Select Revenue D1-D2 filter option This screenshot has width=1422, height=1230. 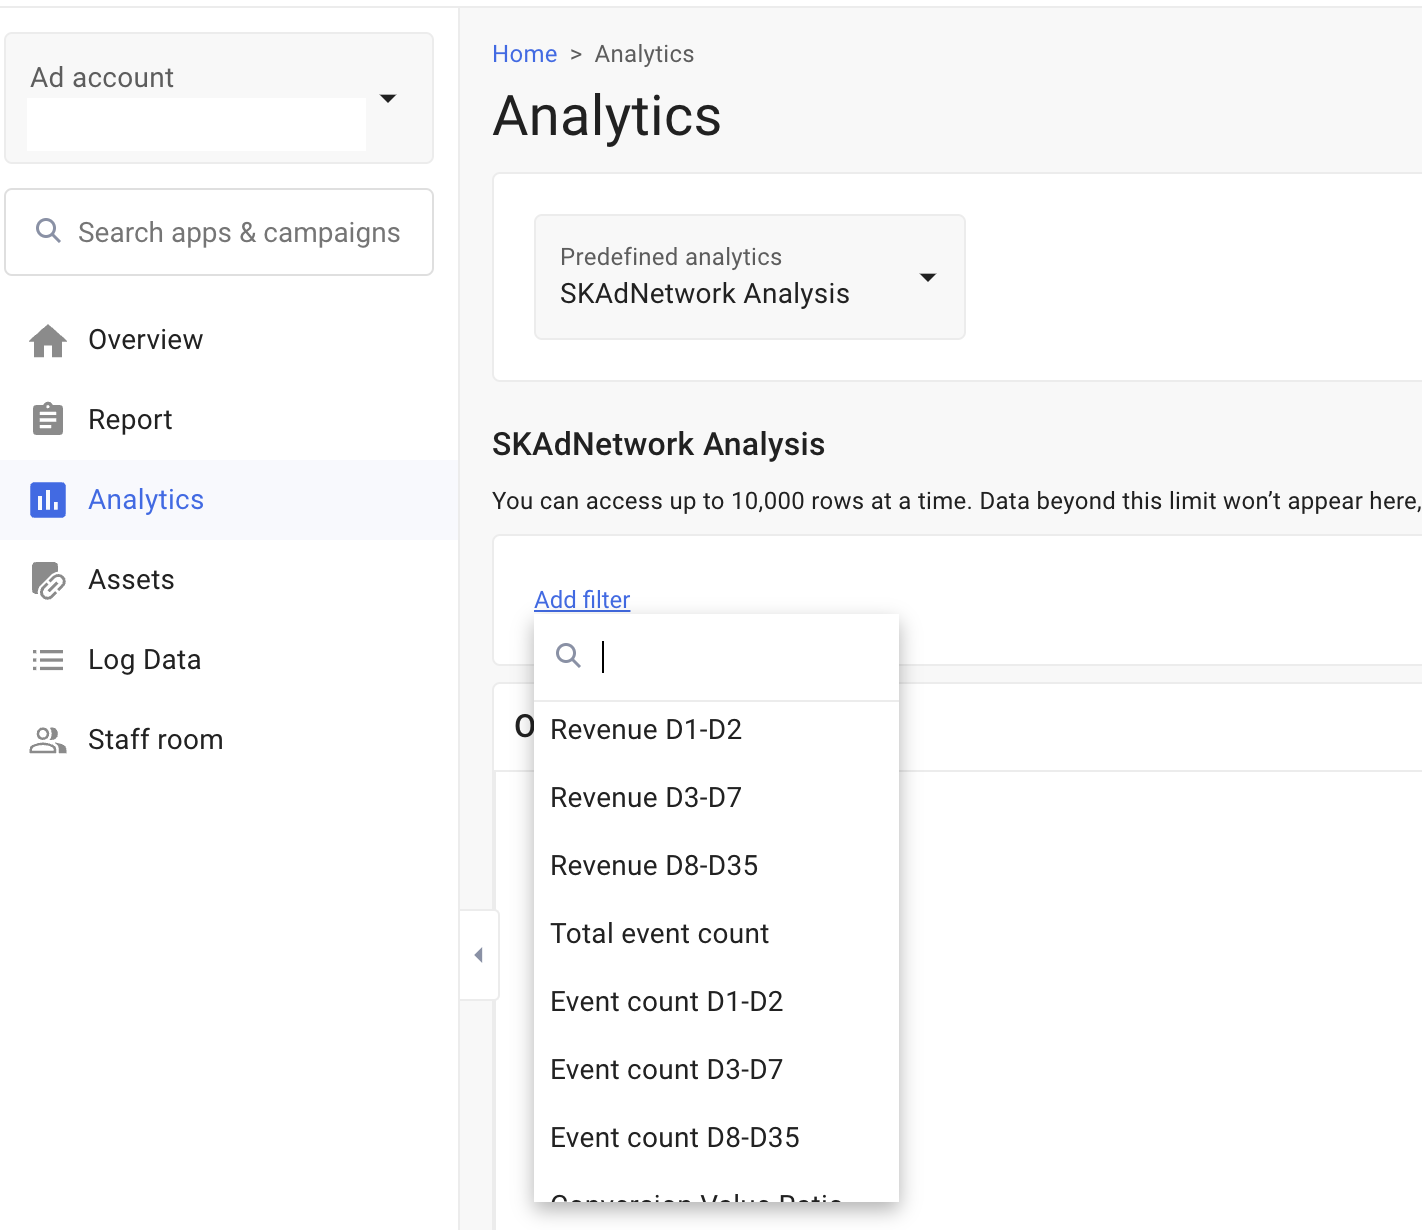click(646, 730)
